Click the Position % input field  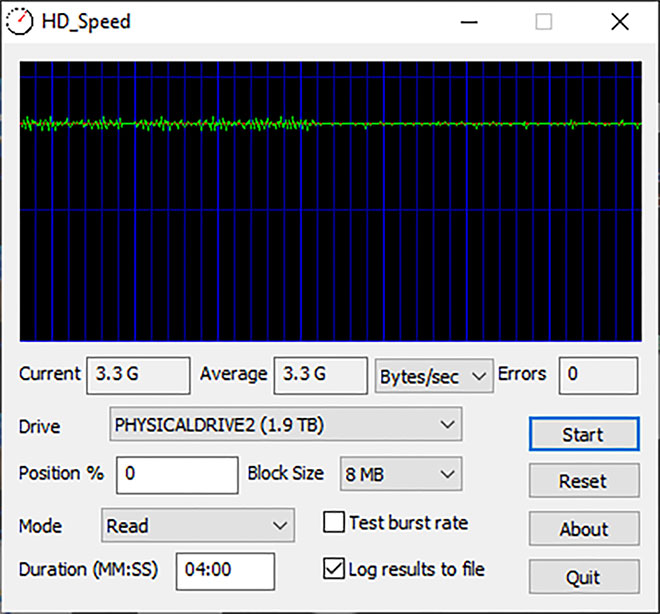[x=177, y=475]
